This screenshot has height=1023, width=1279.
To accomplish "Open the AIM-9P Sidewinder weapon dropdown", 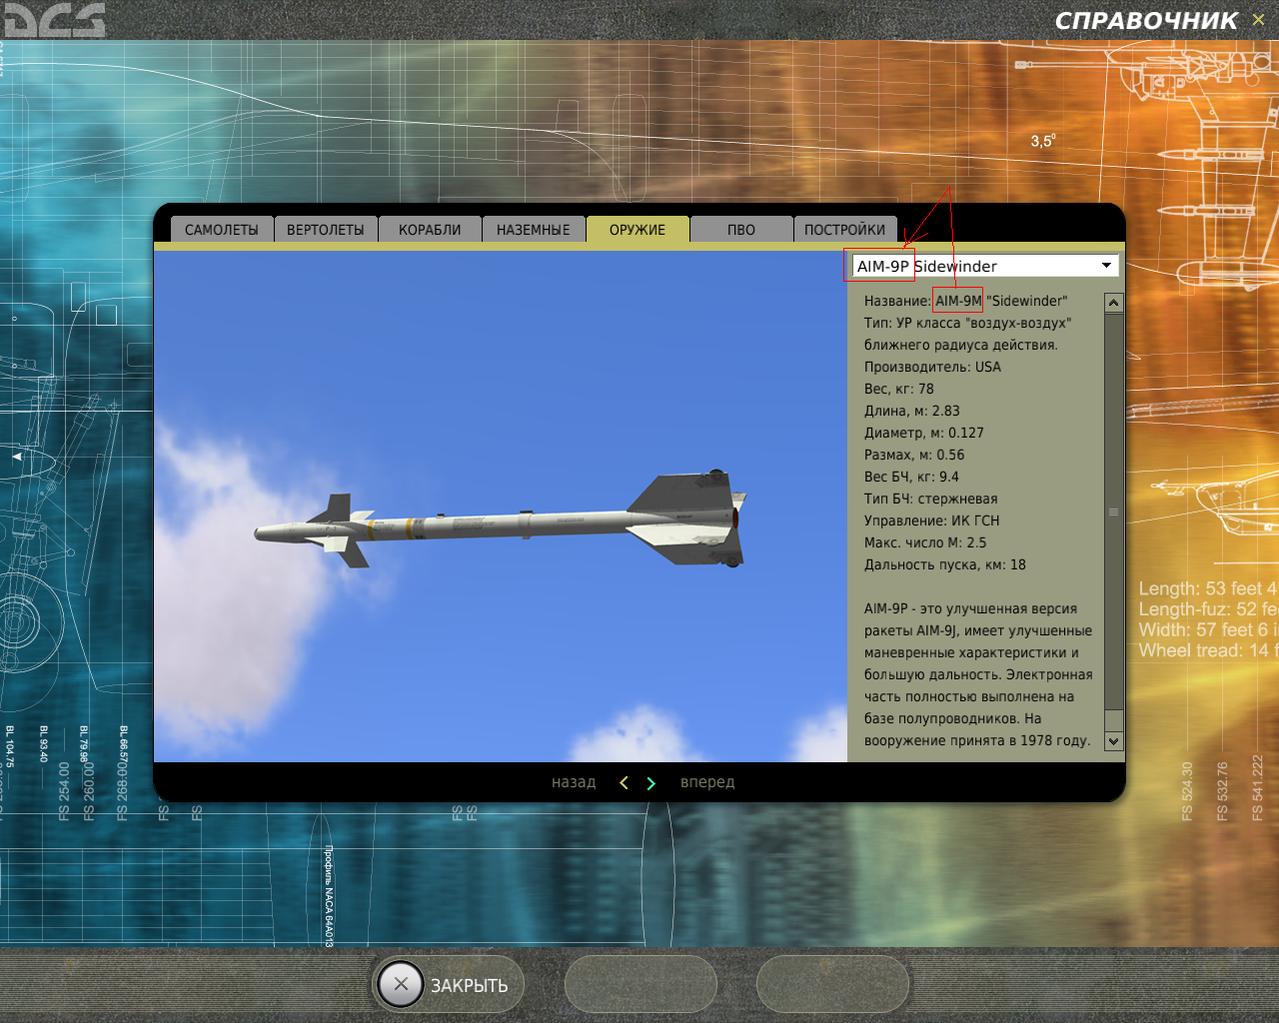I will click(984, 266).
